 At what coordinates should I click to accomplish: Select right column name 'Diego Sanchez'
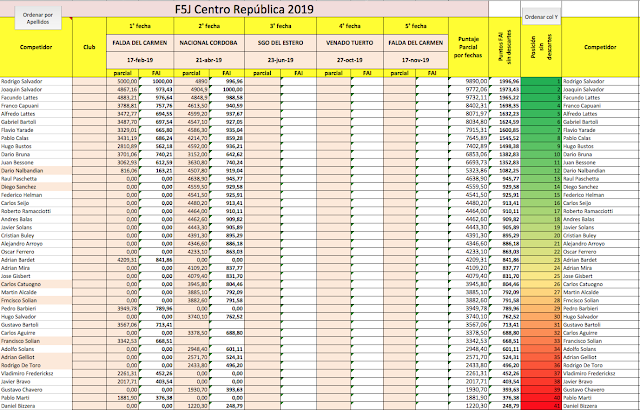[580, 187]
